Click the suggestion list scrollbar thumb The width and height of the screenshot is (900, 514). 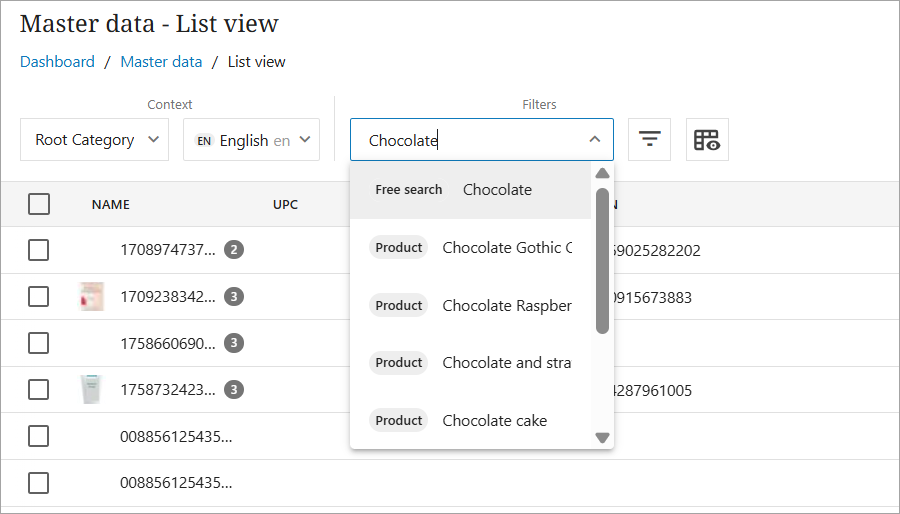[x=602, y=260]
